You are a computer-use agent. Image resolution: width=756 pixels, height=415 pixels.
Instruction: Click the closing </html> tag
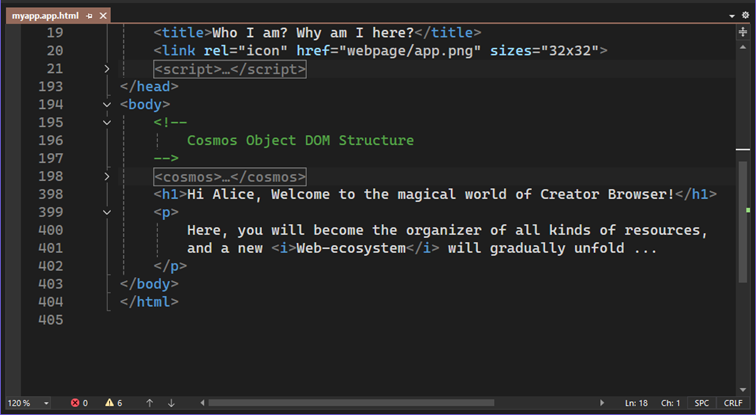[x=149, y=302]
